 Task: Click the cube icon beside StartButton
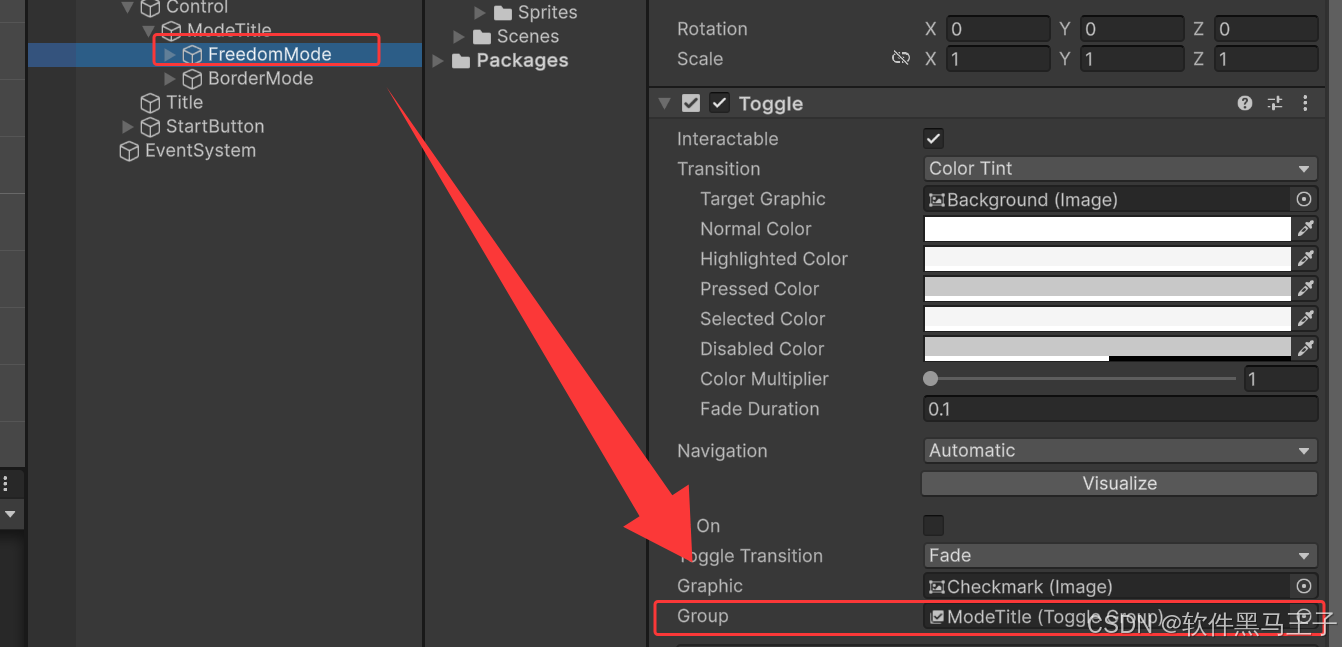click(150, 126)
